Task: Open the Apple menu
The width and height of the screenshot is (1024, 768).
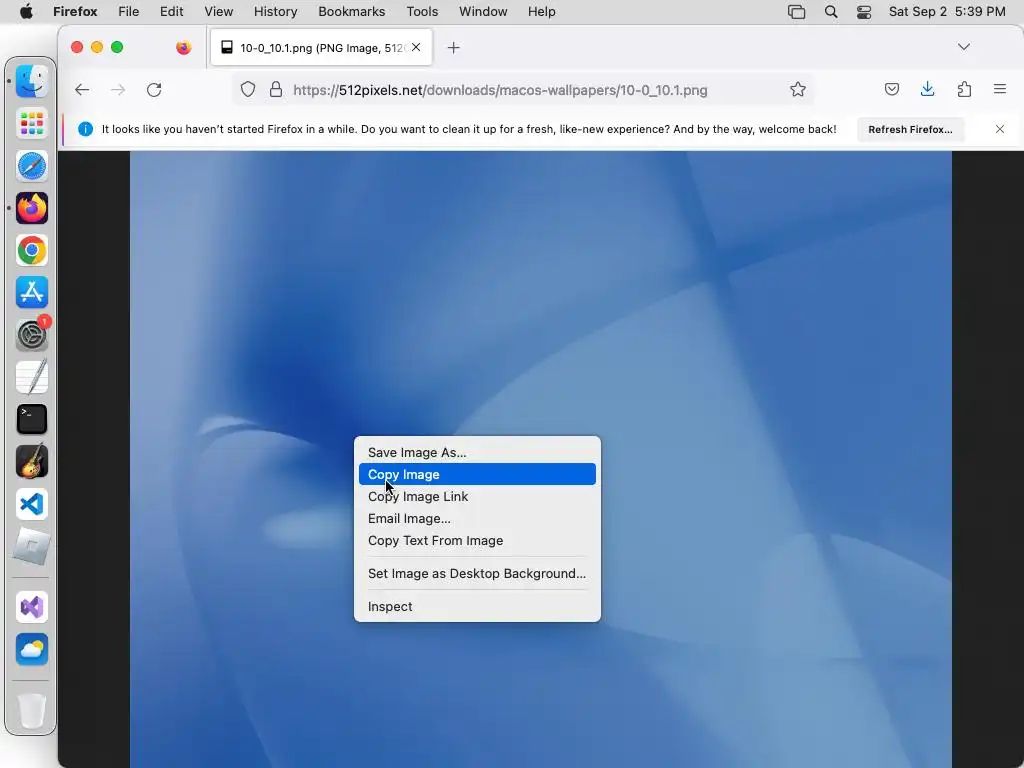Action: tap(27, 12)
